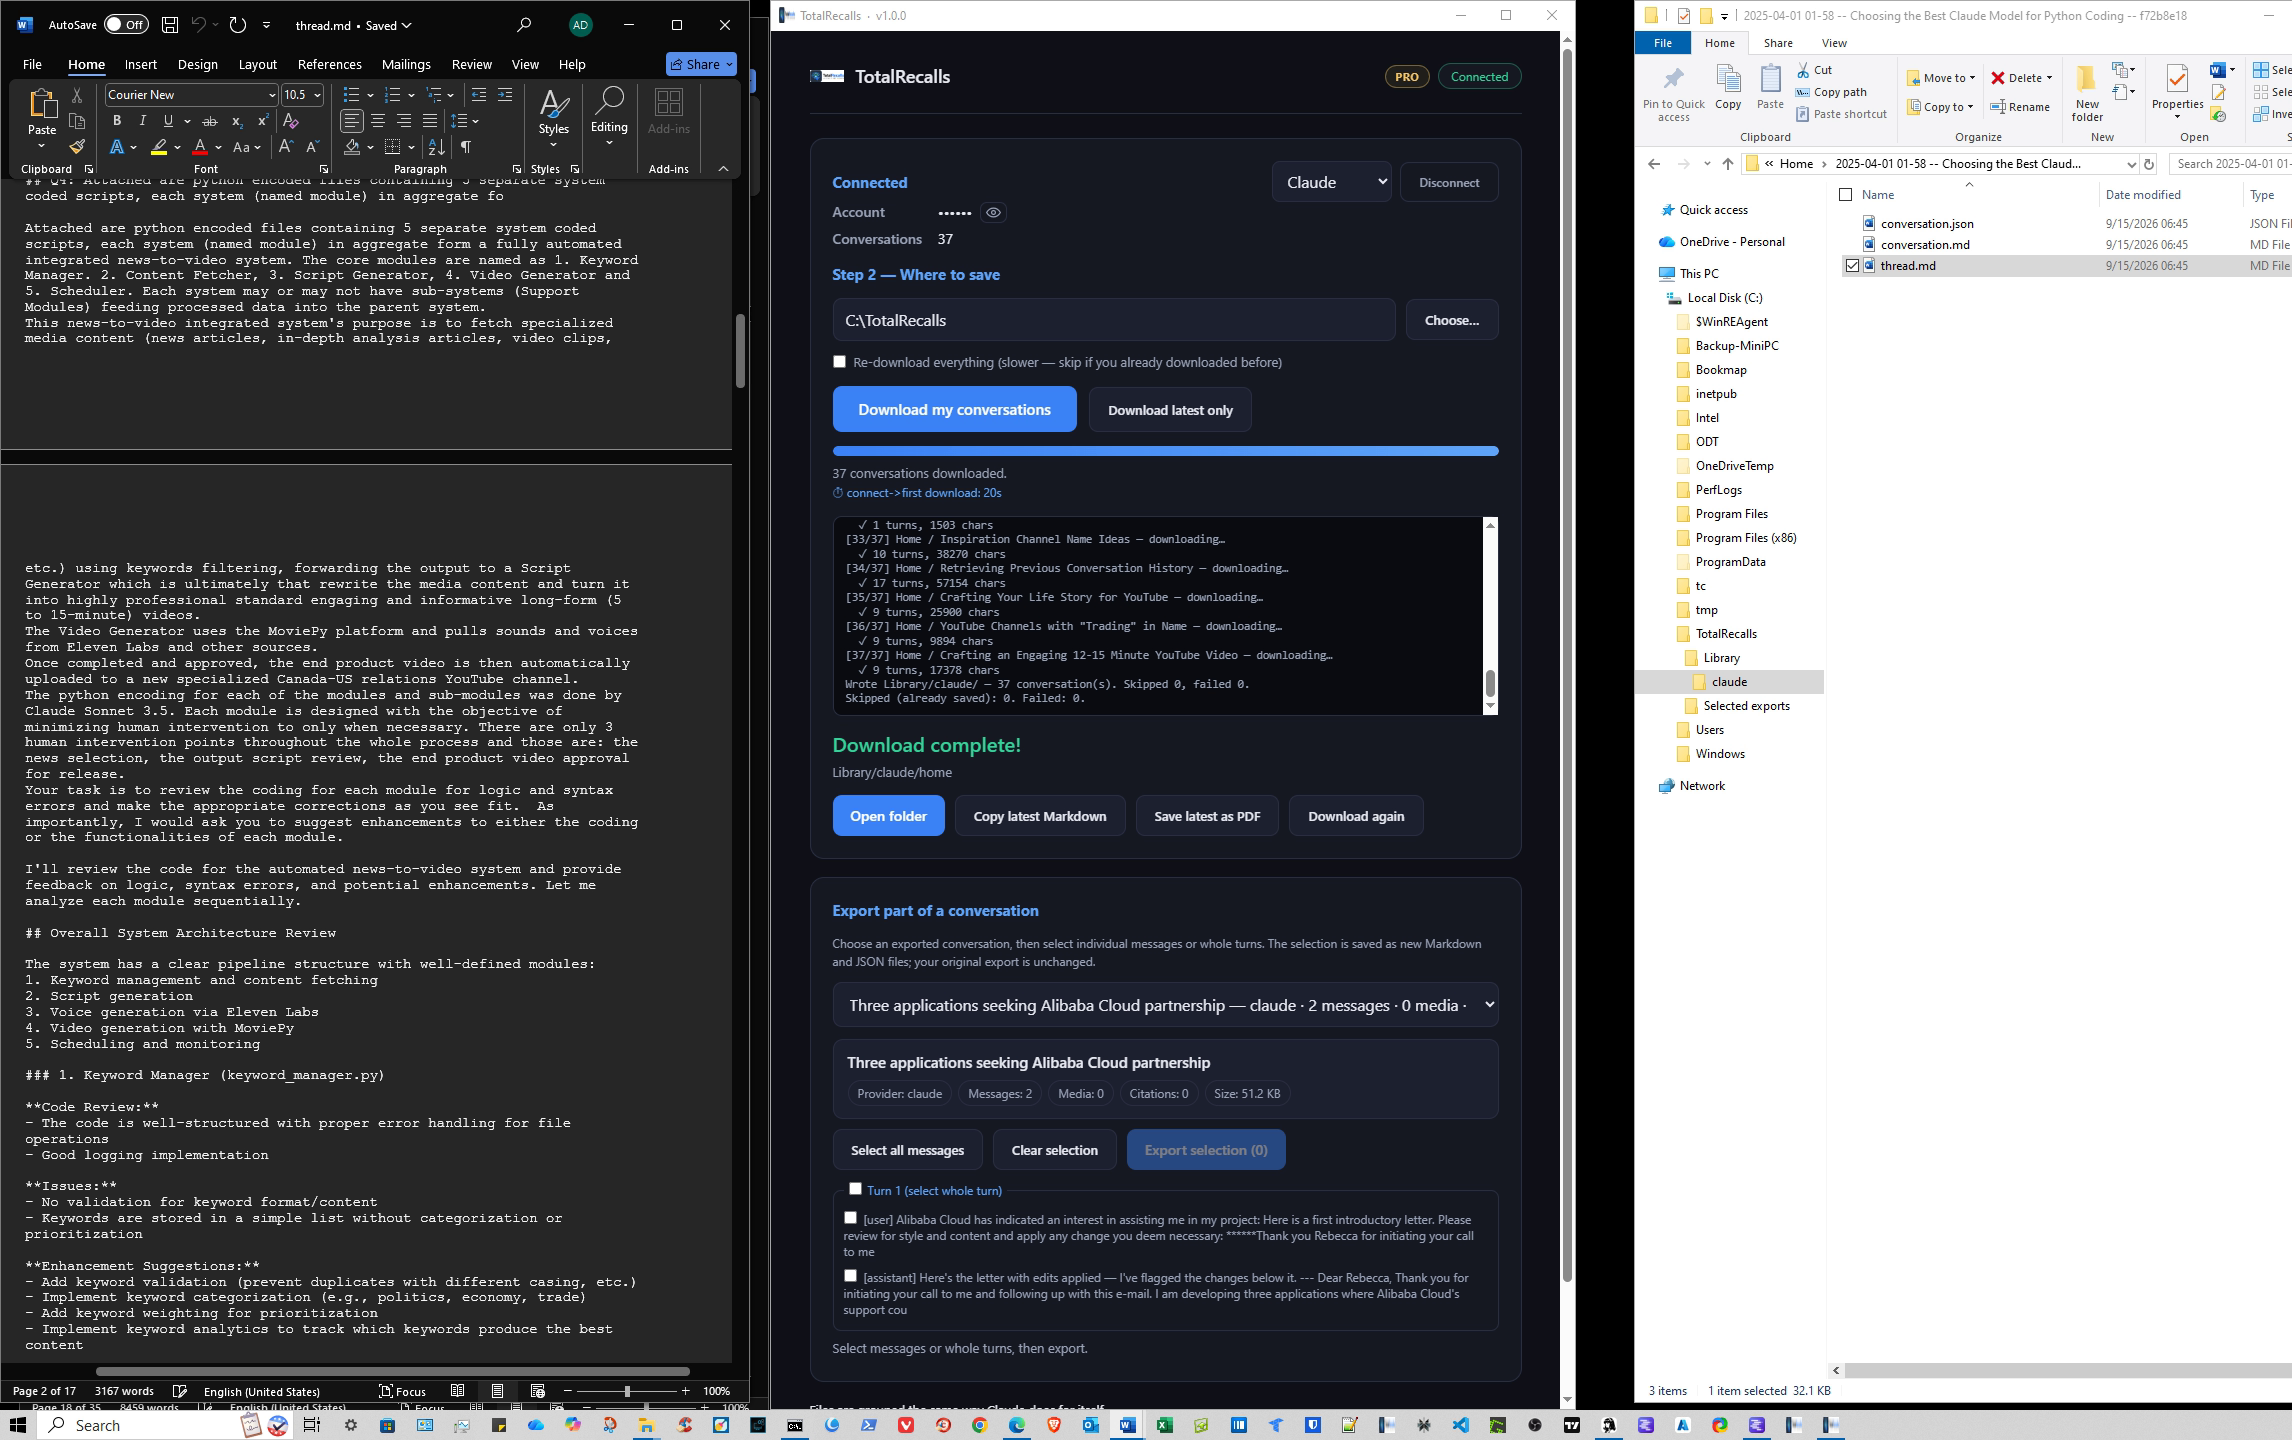Image resolution: width=2292 pixels, height=1440 pixels.
Task: Increase indent in Word Paragraph group
Action: [505, 95]
